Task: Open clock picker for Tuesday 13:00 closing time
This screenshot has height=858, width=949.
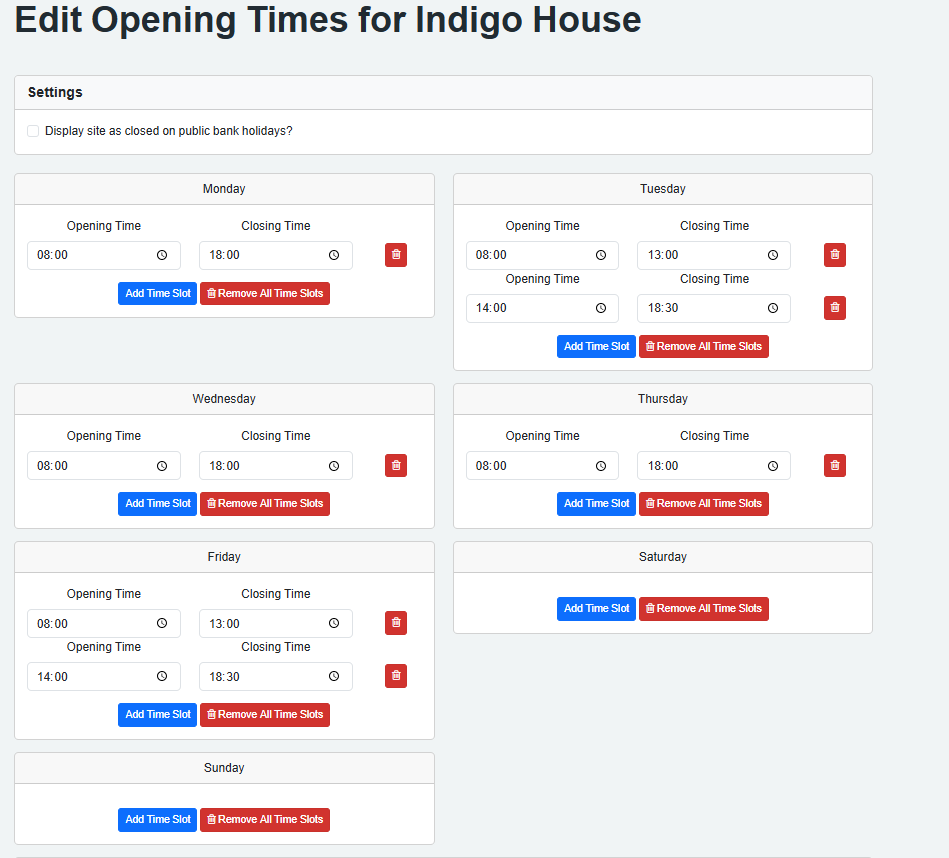Action: 772,255
